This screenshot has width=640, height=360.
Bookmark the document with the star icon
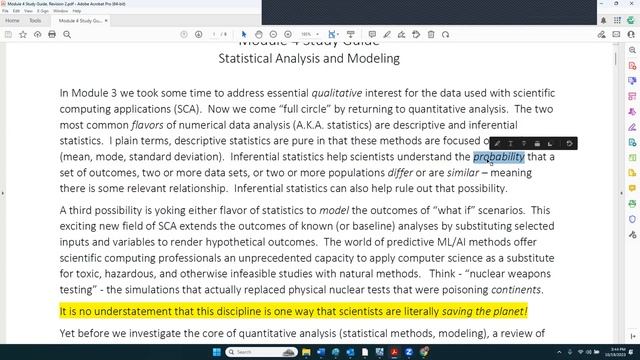click(x=23, y=35)
